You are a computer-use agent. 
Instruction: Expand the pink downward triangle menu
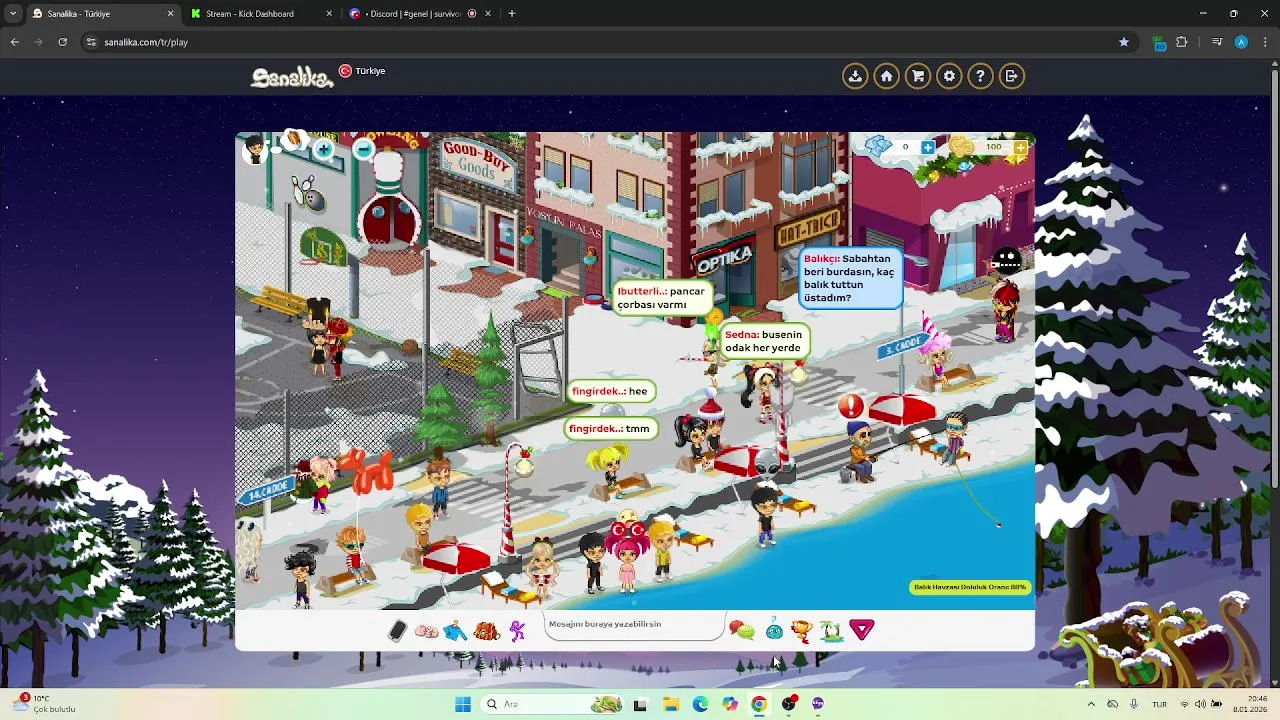[x=862, y=630]
